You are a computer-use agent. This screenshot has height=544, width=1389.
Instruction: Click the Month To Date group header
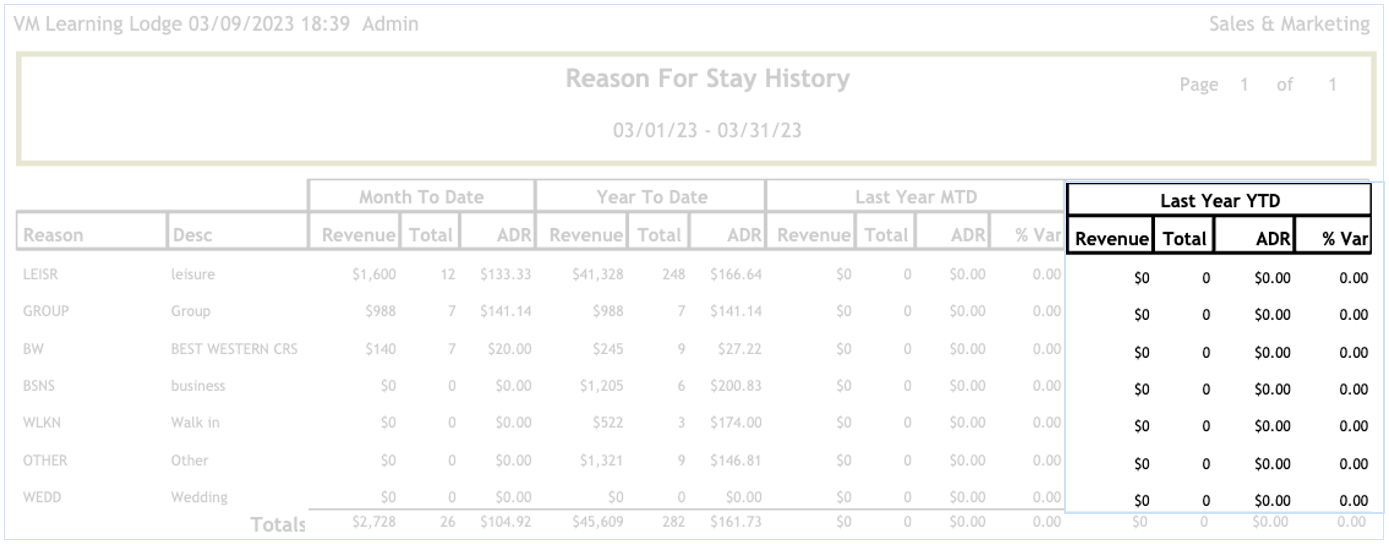click(x=421, y=197)
